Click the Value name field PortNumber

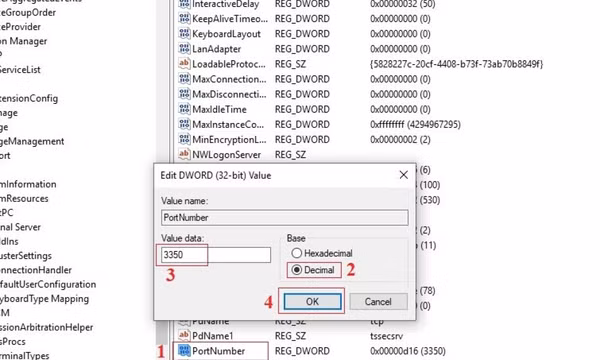285,217
